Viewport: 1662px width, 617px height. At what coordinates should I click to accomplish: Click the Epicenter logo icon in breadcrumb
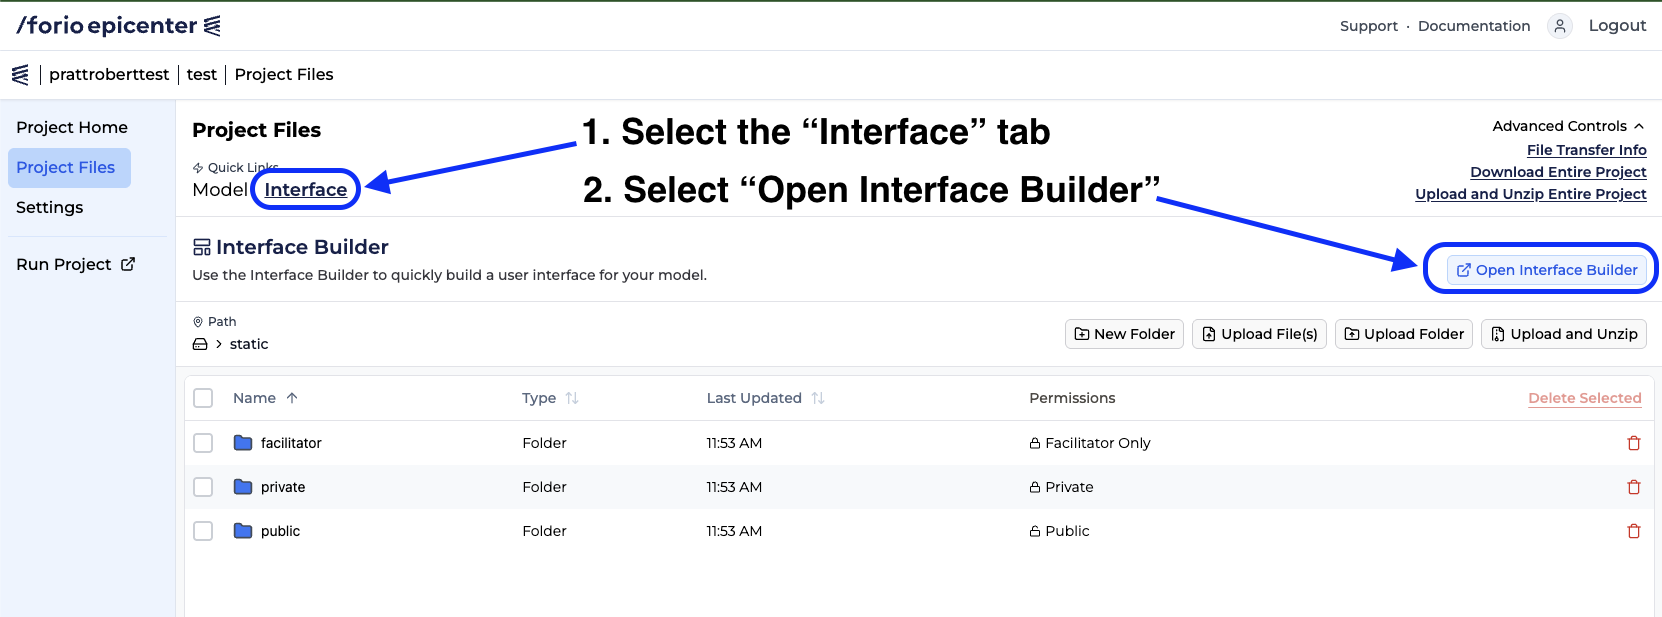[x=20, y=75]
